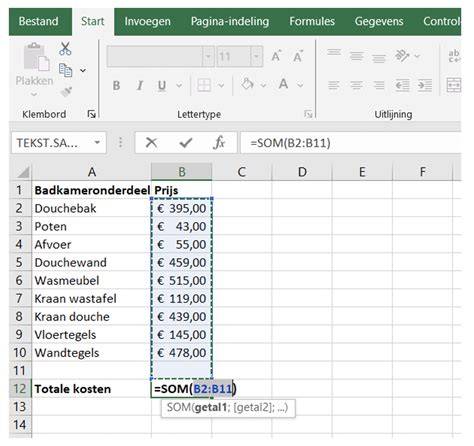Switch to the Invoegen tab
The width and height of the screenshot is (474, 446).
(147, 21)
